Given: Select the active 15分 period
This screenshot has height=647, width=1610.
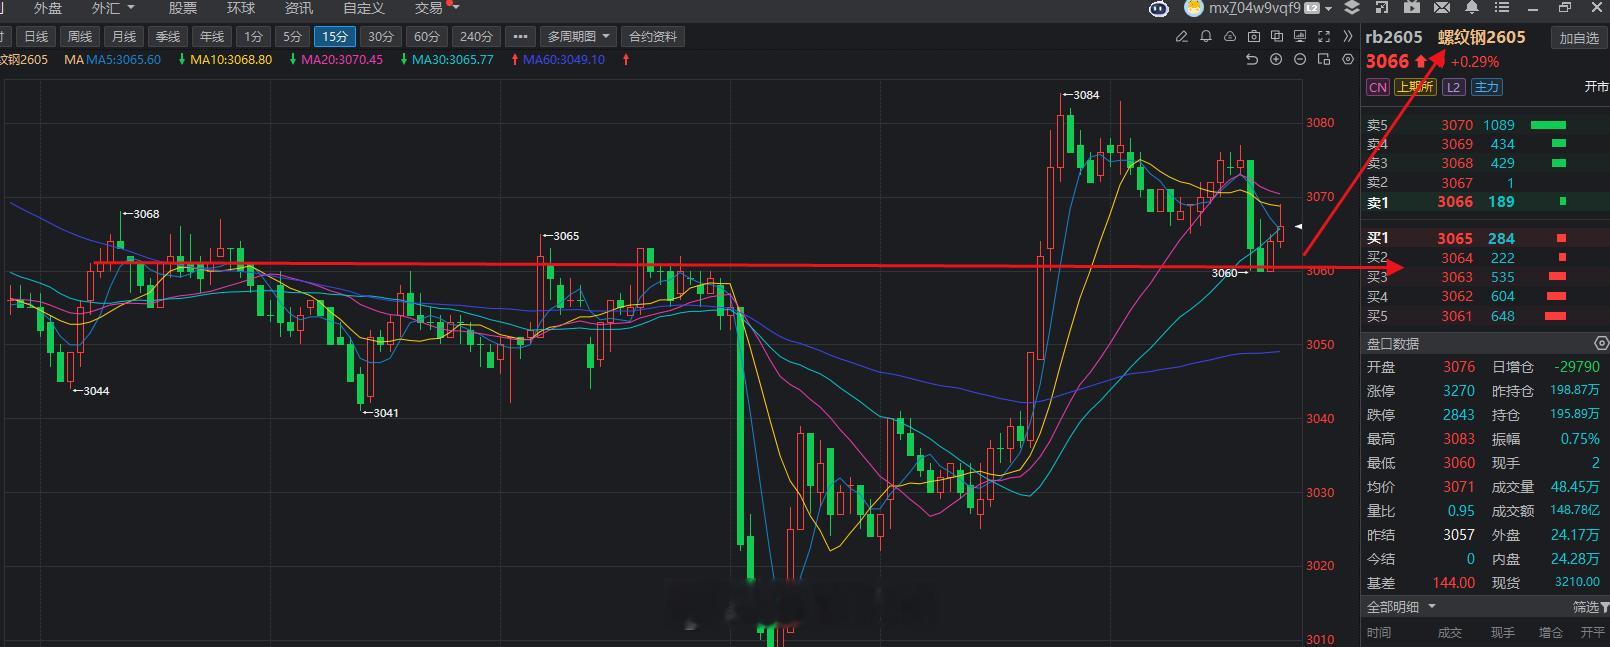Looking at the screenshot, I should [334, 36].
